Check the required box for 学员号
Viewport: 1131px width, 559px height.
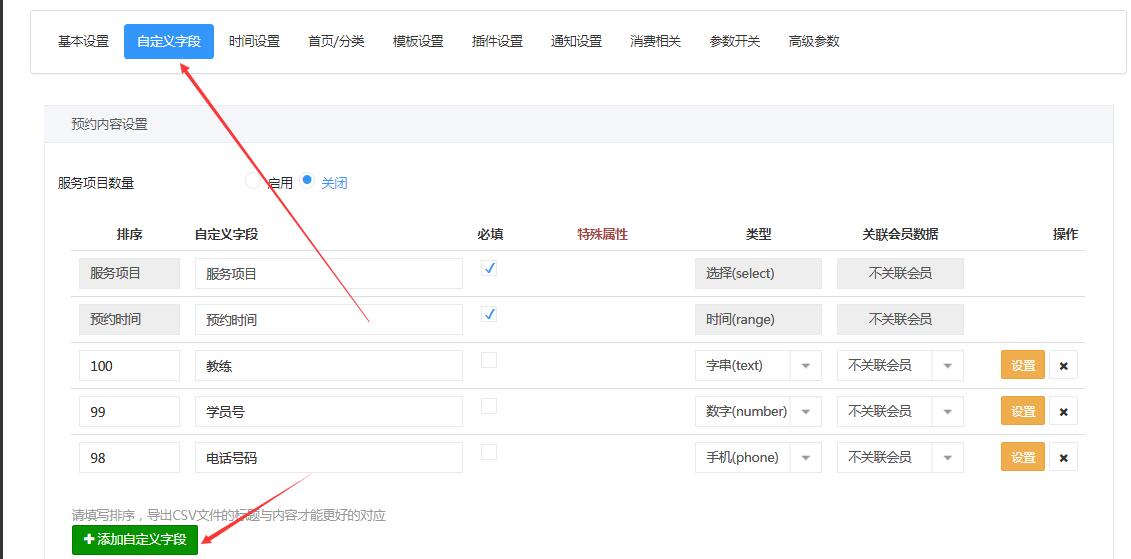pos(489,406)
